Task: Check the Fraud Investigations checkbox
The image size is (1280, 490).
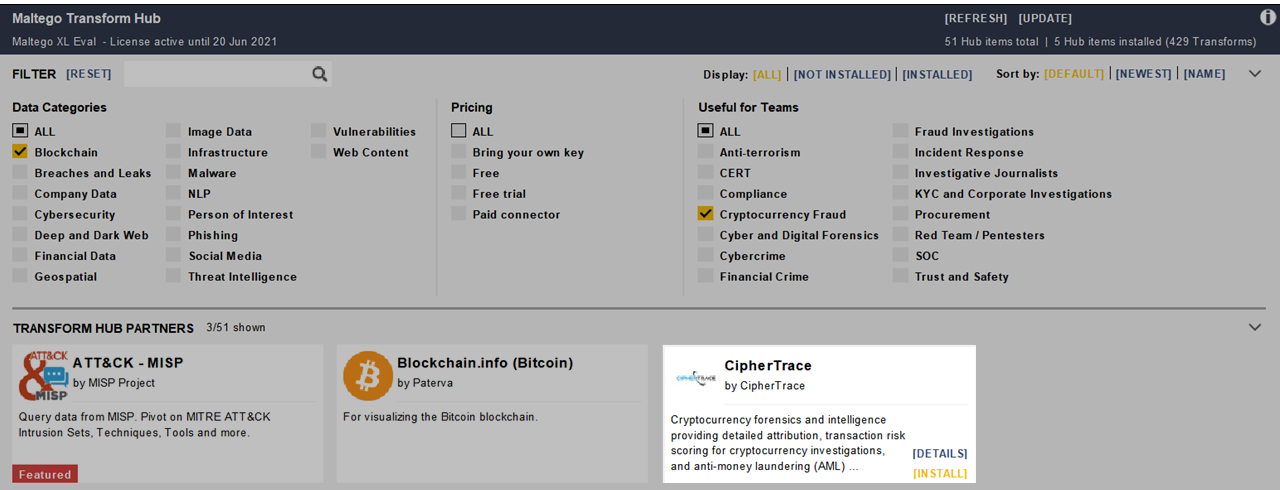Action: (901, 131)
